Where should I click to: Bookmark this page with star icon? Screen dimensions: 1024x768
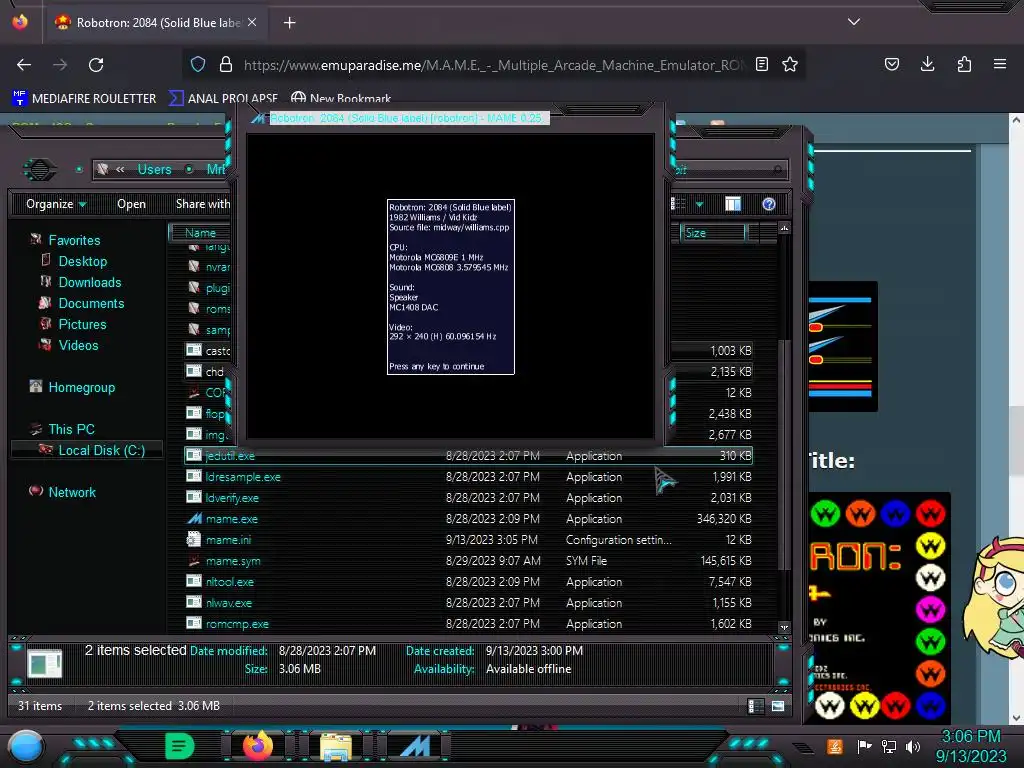coord(790,64)
